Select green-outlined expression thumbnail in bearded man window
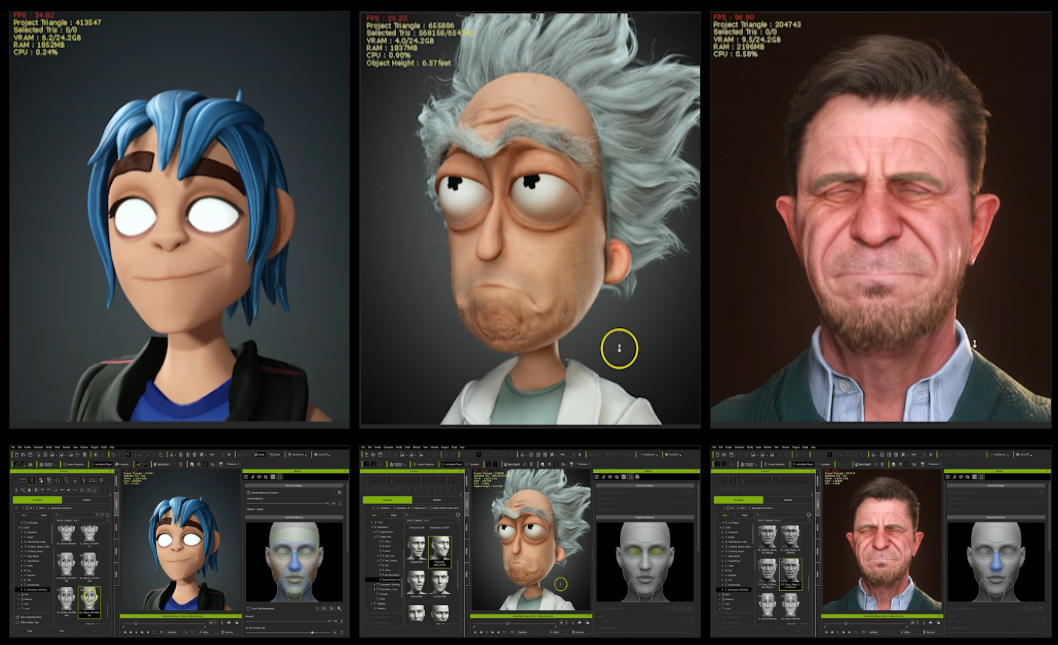The width and height of the screenshot is (1058, 645). [x=791, y=574]
